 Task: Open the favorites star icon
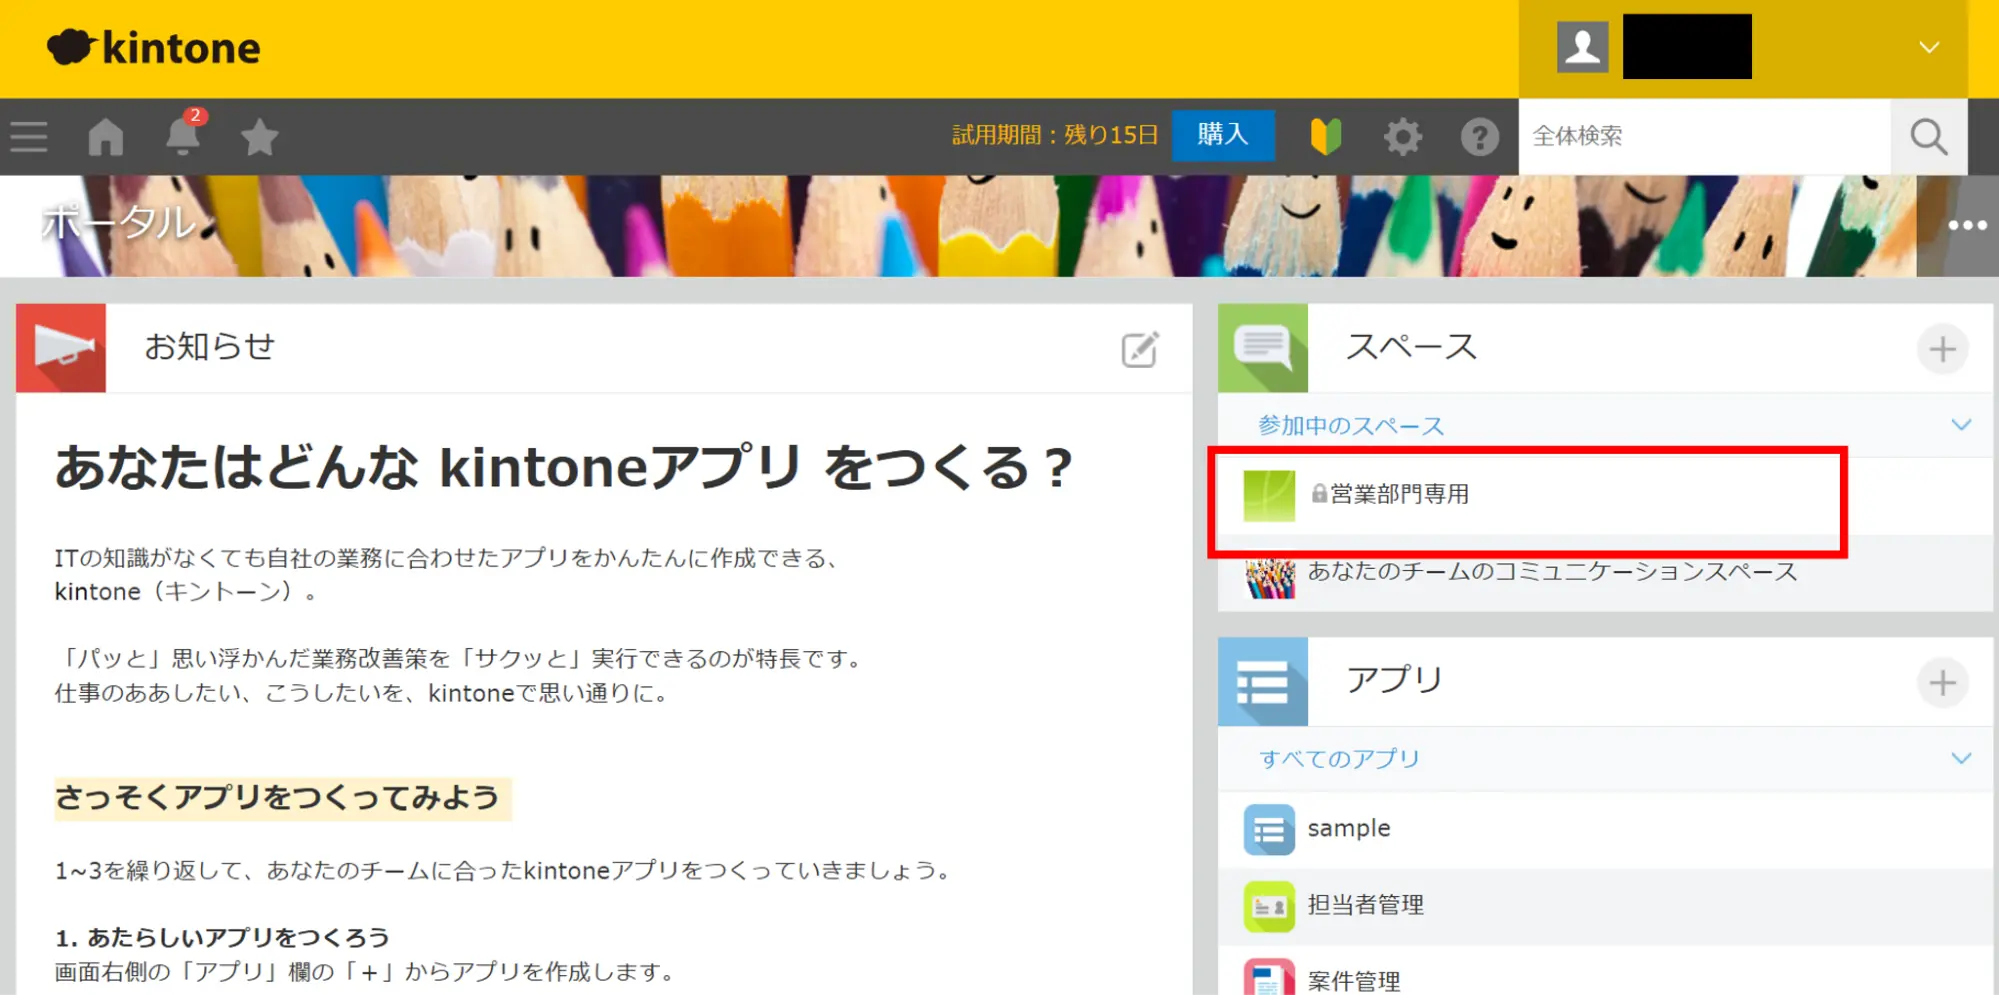coord(259,137)
